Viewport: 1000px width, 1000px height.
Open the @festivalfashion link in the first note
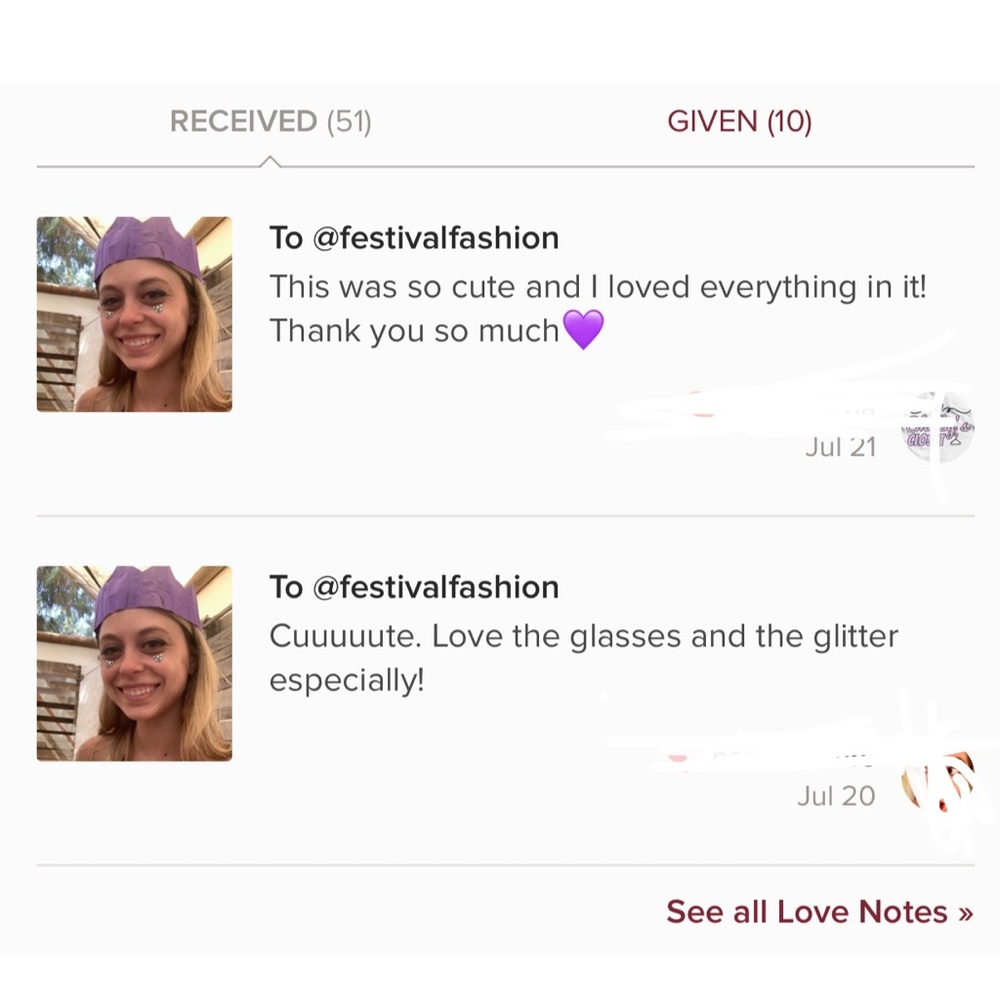coord(436,238)
